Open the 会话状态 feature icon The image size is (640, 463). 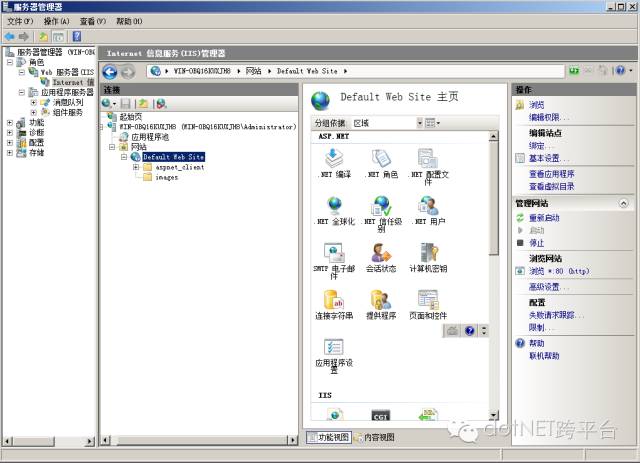point(381,258)
